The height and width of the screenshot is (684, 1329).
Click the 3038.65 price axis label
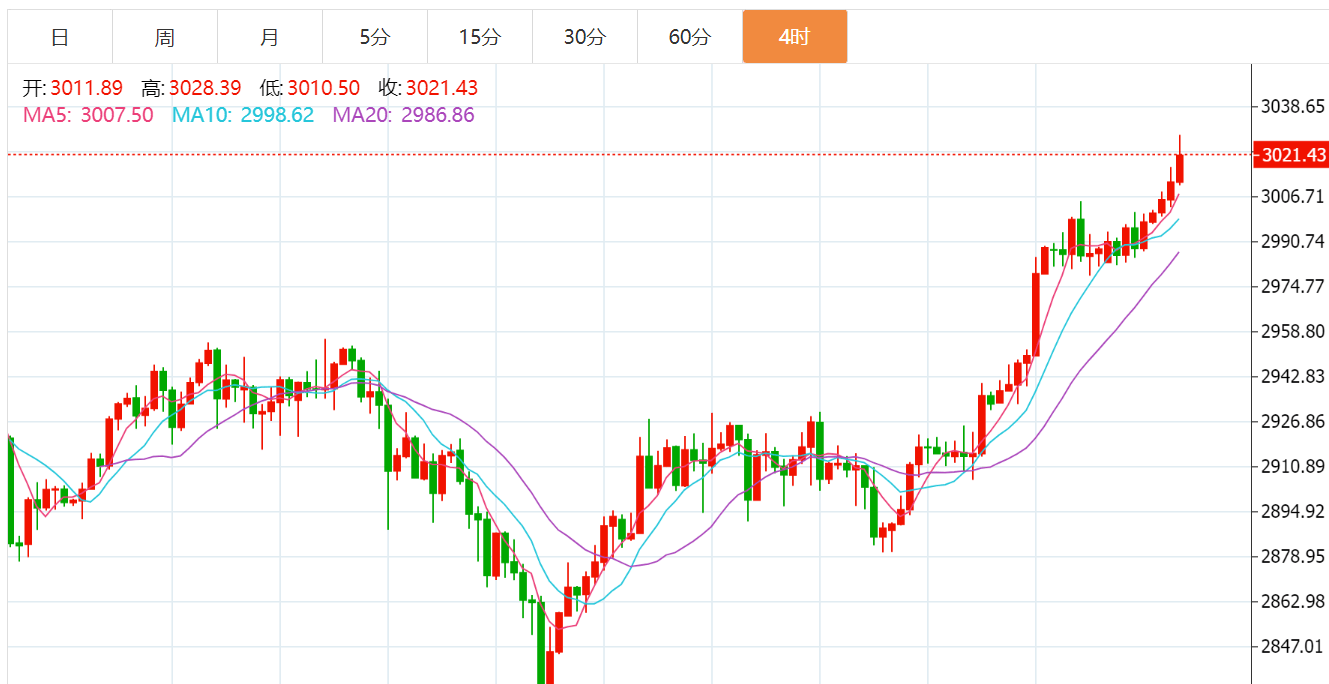(1294, 106)
